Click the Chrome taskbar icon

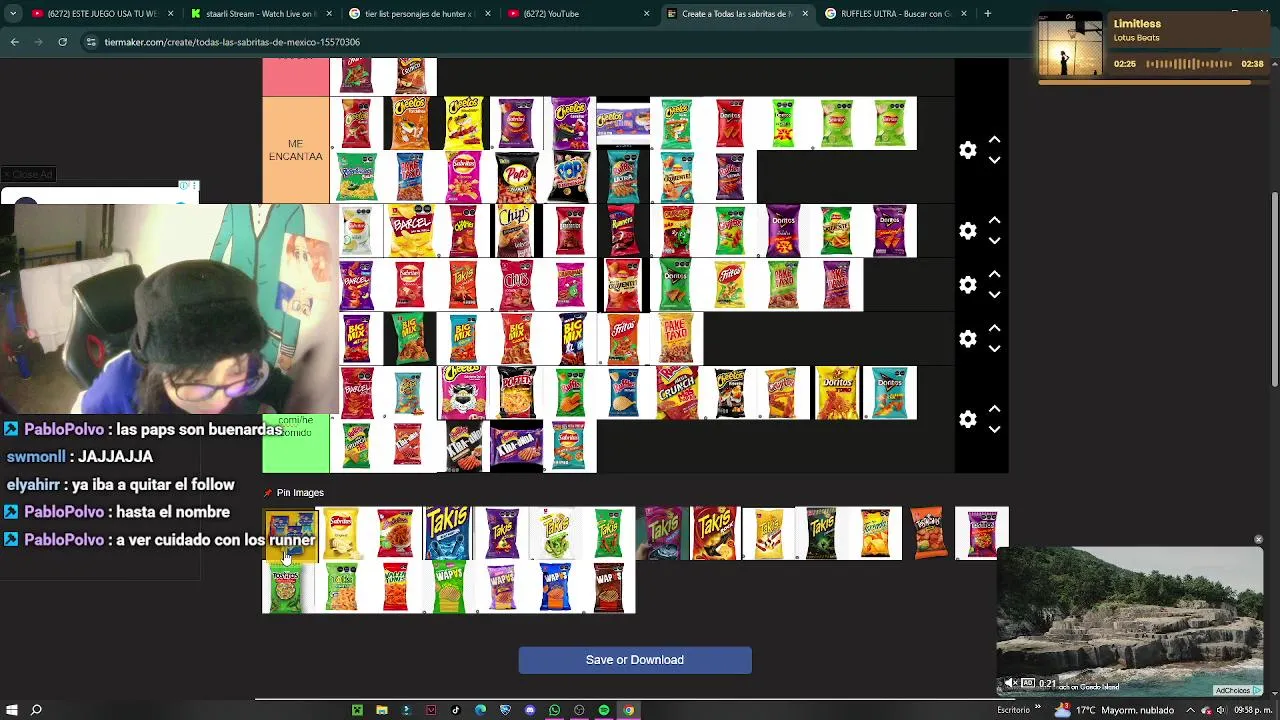628,710
